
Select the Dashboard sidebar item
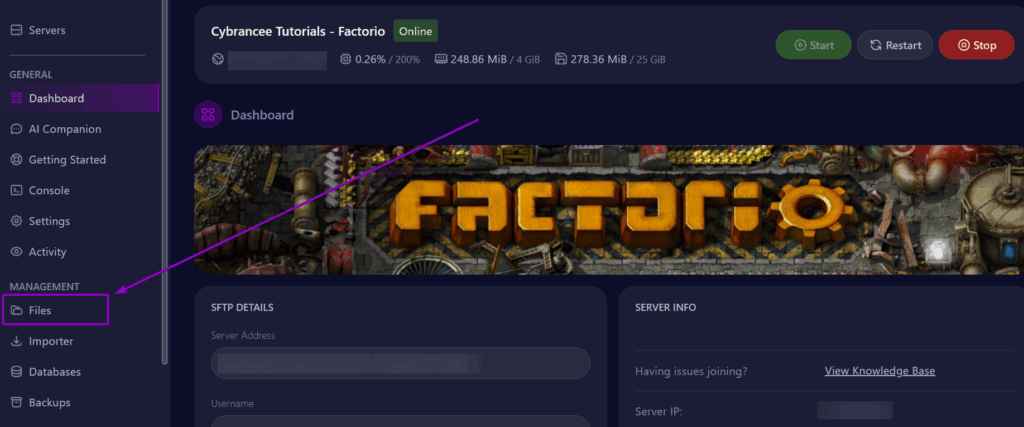pyautogui.click(x=80, y=98)
